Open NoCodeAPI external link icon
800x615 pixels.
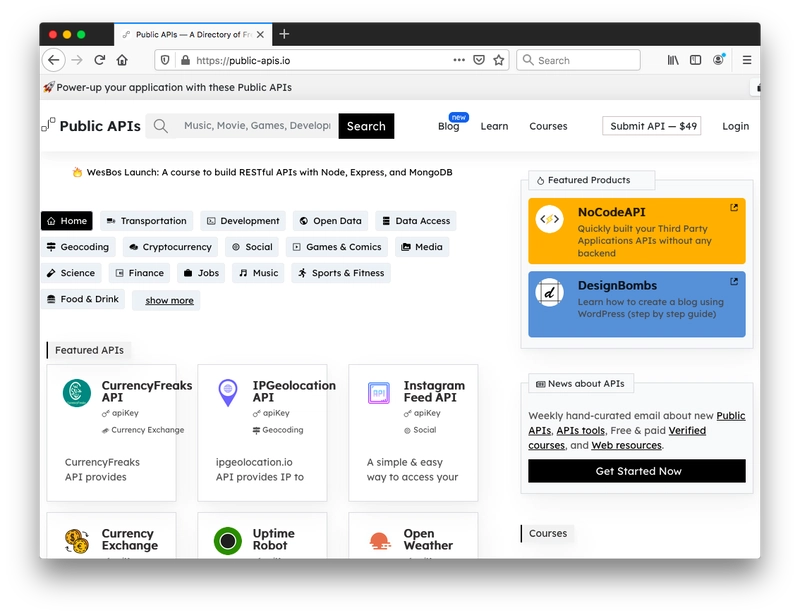[x=734, y=207]
